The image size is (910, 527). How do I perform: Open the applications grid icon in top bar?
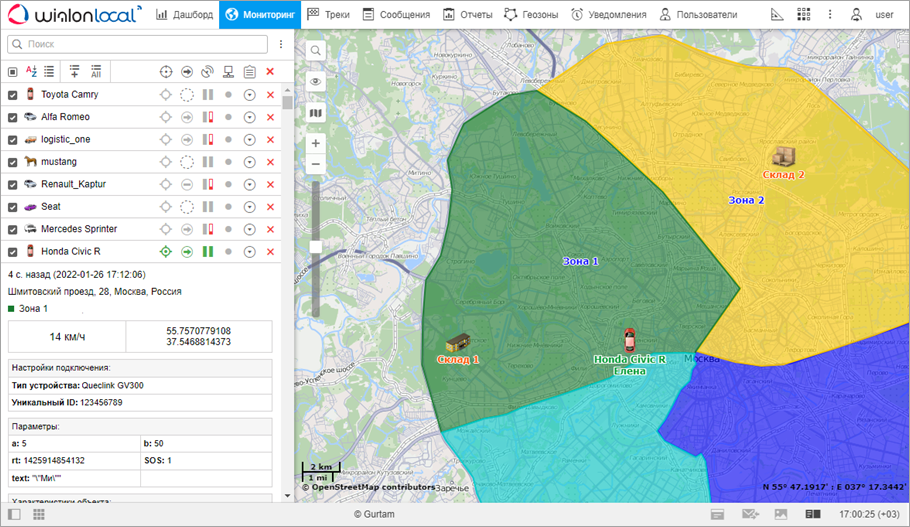804,15
